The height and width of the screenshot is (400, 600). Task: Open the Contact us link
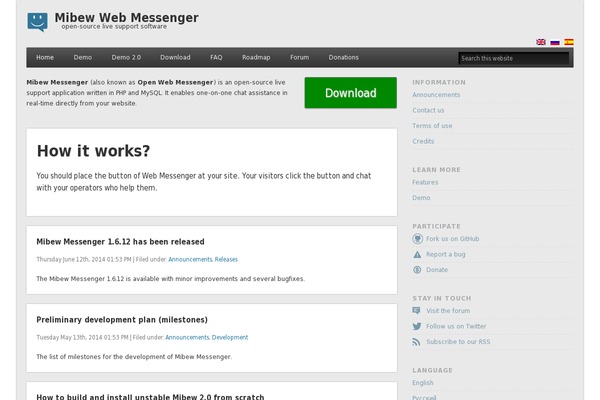[x=428, y=110]
